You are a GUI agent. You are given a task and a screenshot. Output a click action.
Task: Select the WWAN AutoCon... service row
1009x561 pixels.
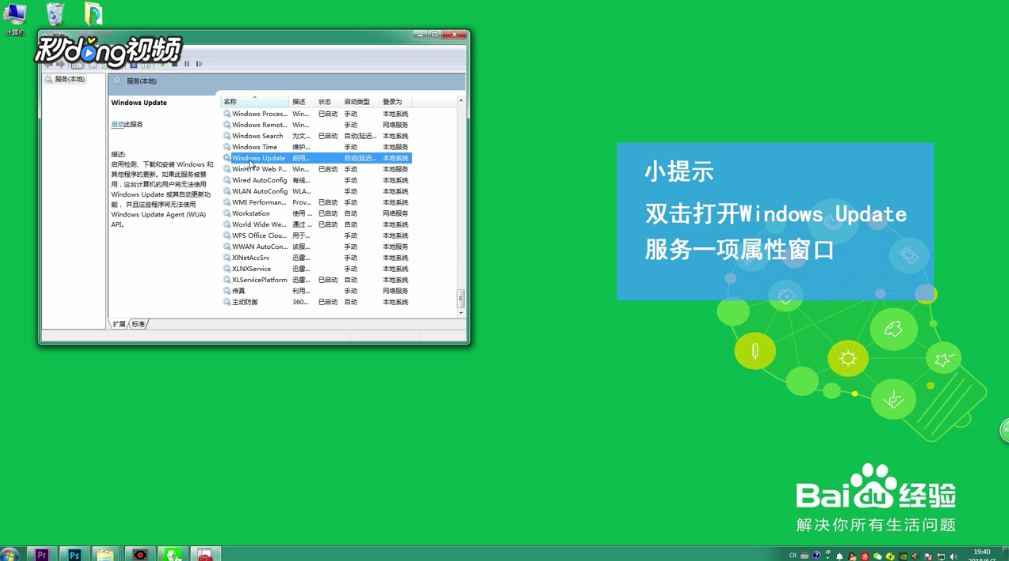pyautogui.click(x=316, y=246)
